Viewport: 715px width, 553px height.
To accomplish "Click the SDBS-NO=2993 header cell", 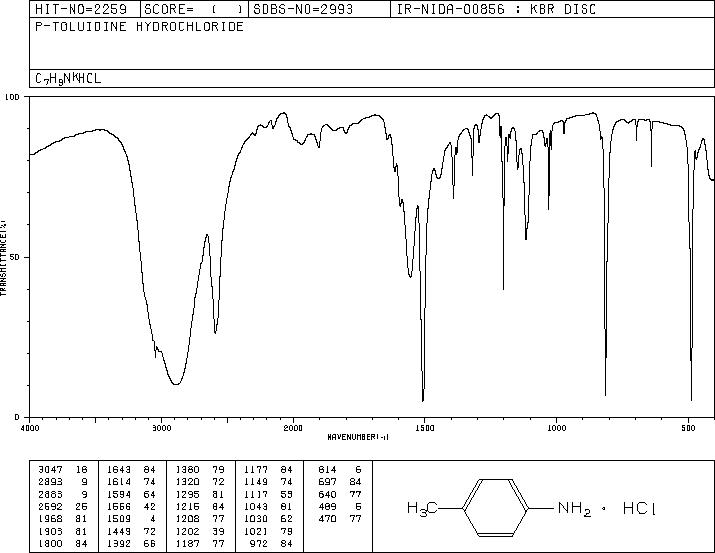I will click(303, 9).
